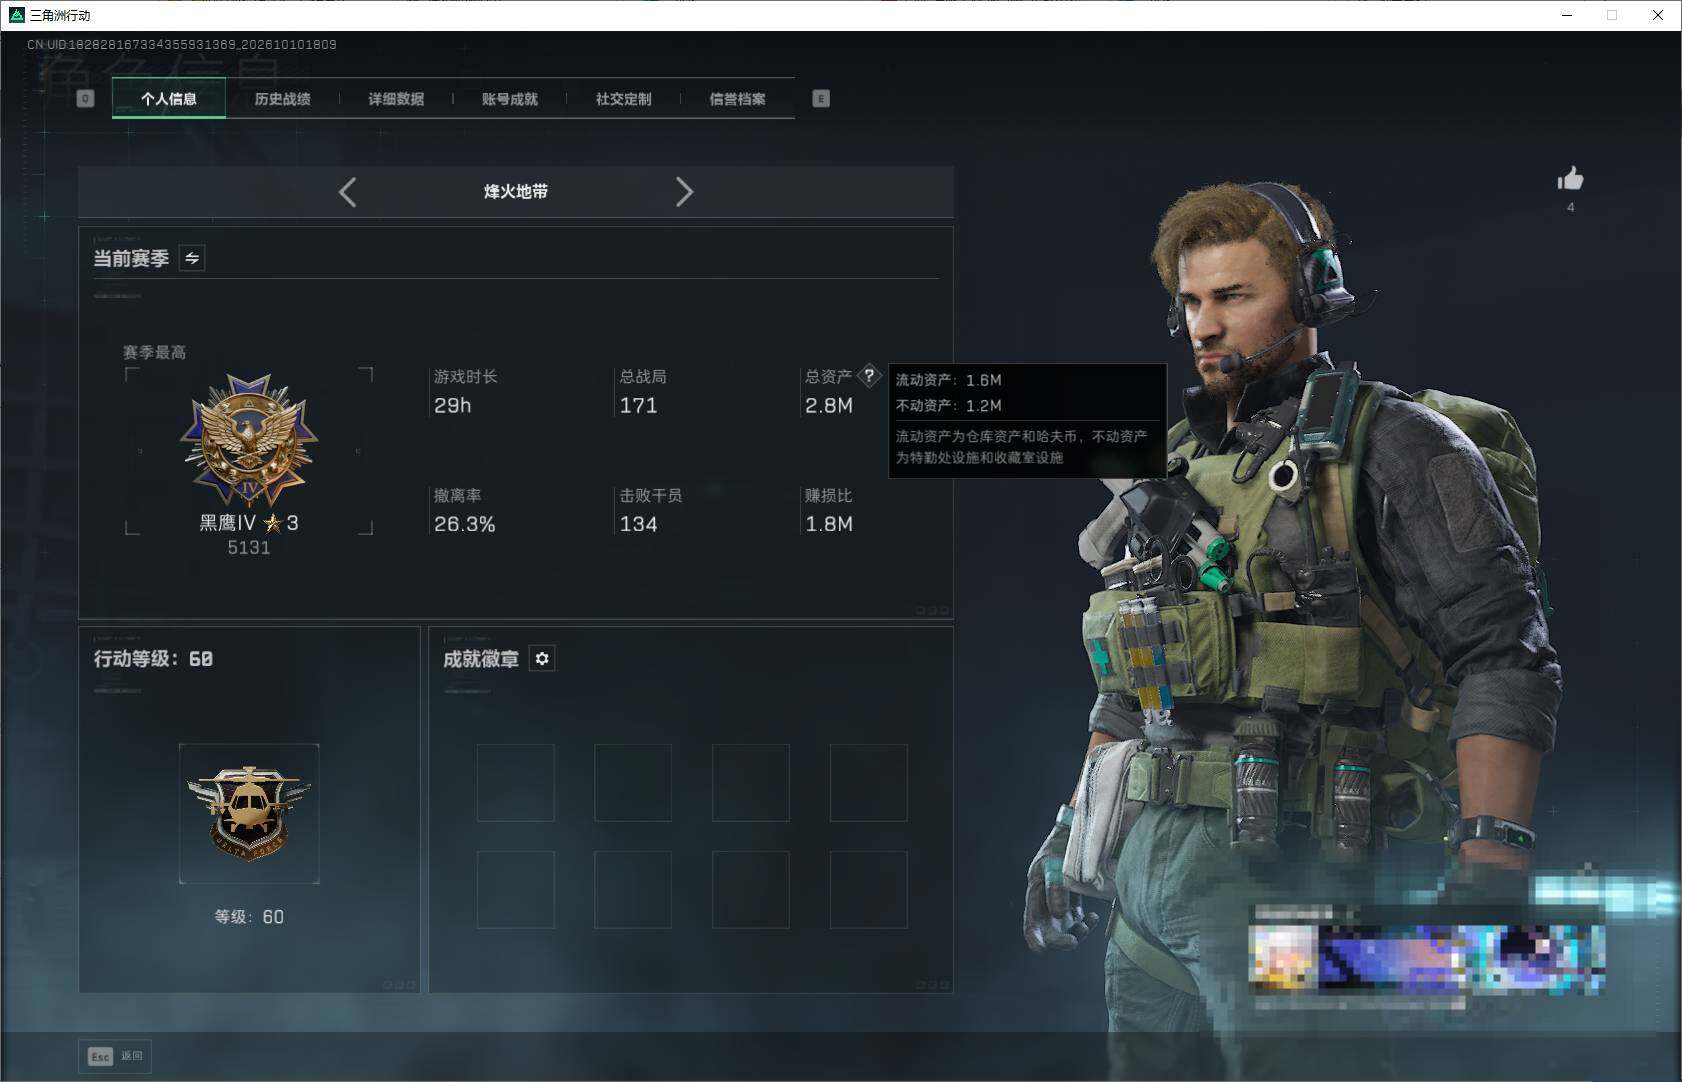1682x1082 pixels.
Task: Open the 信誉档案 tab
Action: pyautogui.click(x=737, y=99)
